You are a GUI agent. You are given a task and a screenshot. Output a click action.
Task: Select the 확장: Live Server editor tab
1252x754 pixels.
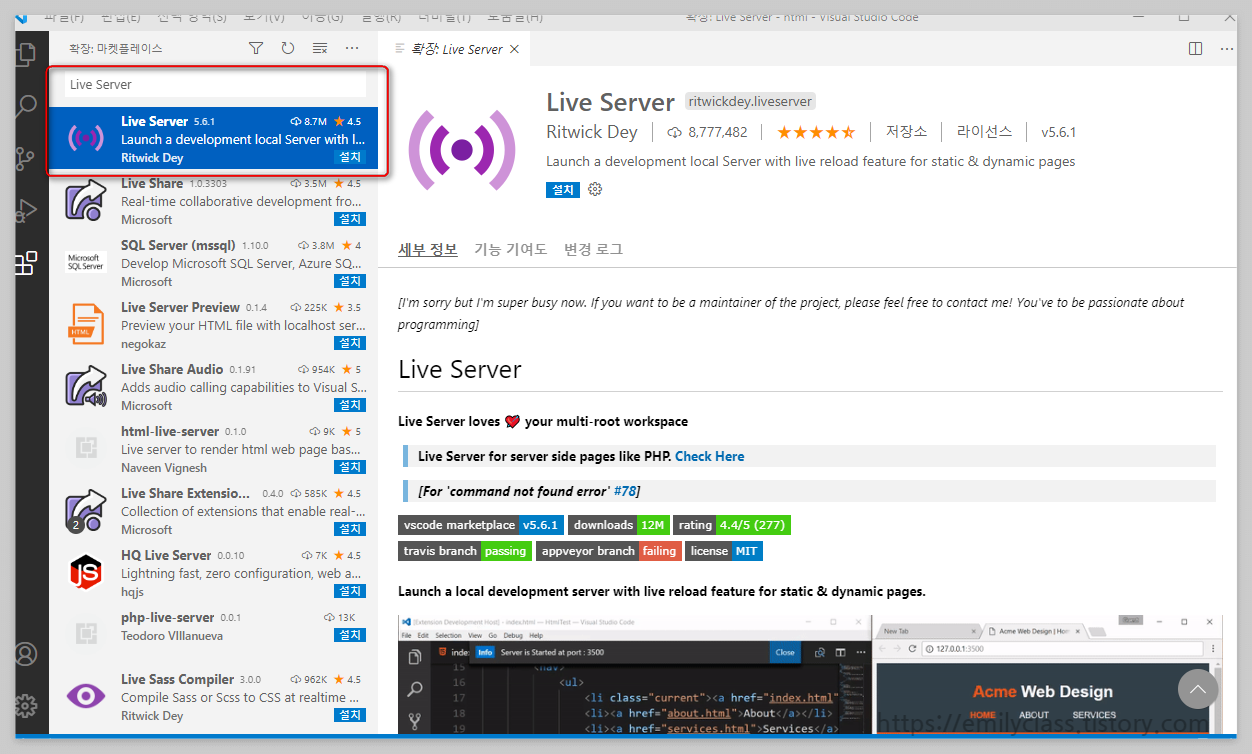pyautogui.click(x=455, y=49)
